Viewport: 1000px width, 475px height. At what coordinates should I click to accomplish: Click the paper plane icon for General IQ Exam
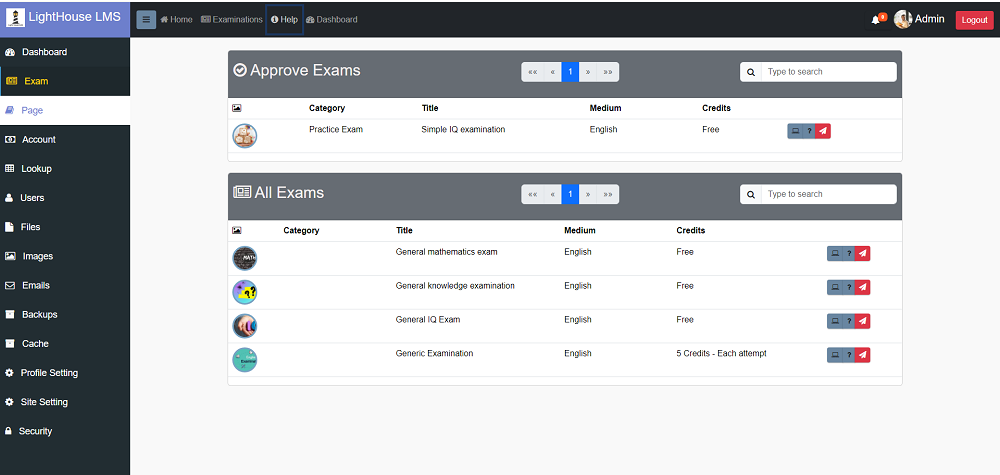click(x=863, y=321)
